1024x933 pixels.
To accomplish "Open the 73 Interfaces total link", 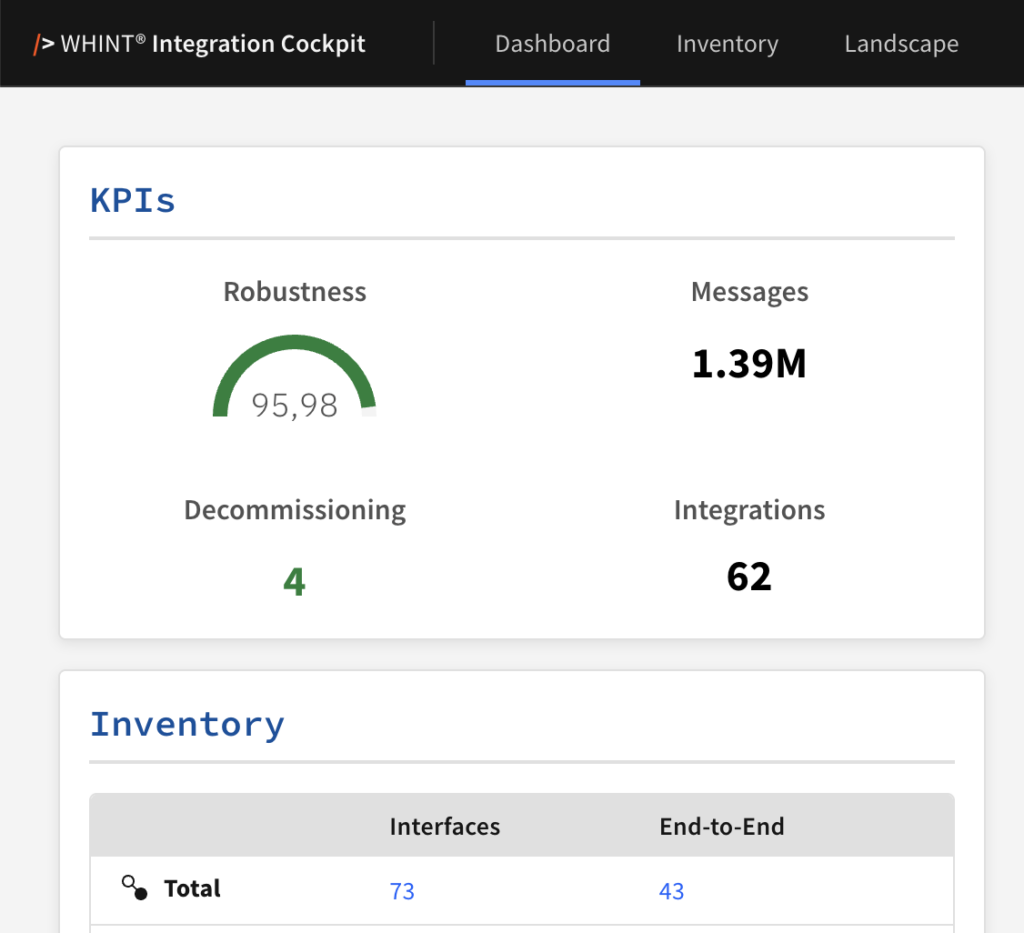I will click(x=402, y=891).
